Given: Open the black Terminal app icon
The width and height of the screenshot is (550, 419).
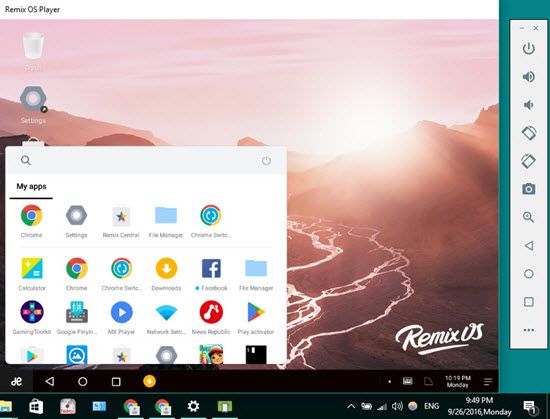Looking at the screenshot, I should (256, 354).
